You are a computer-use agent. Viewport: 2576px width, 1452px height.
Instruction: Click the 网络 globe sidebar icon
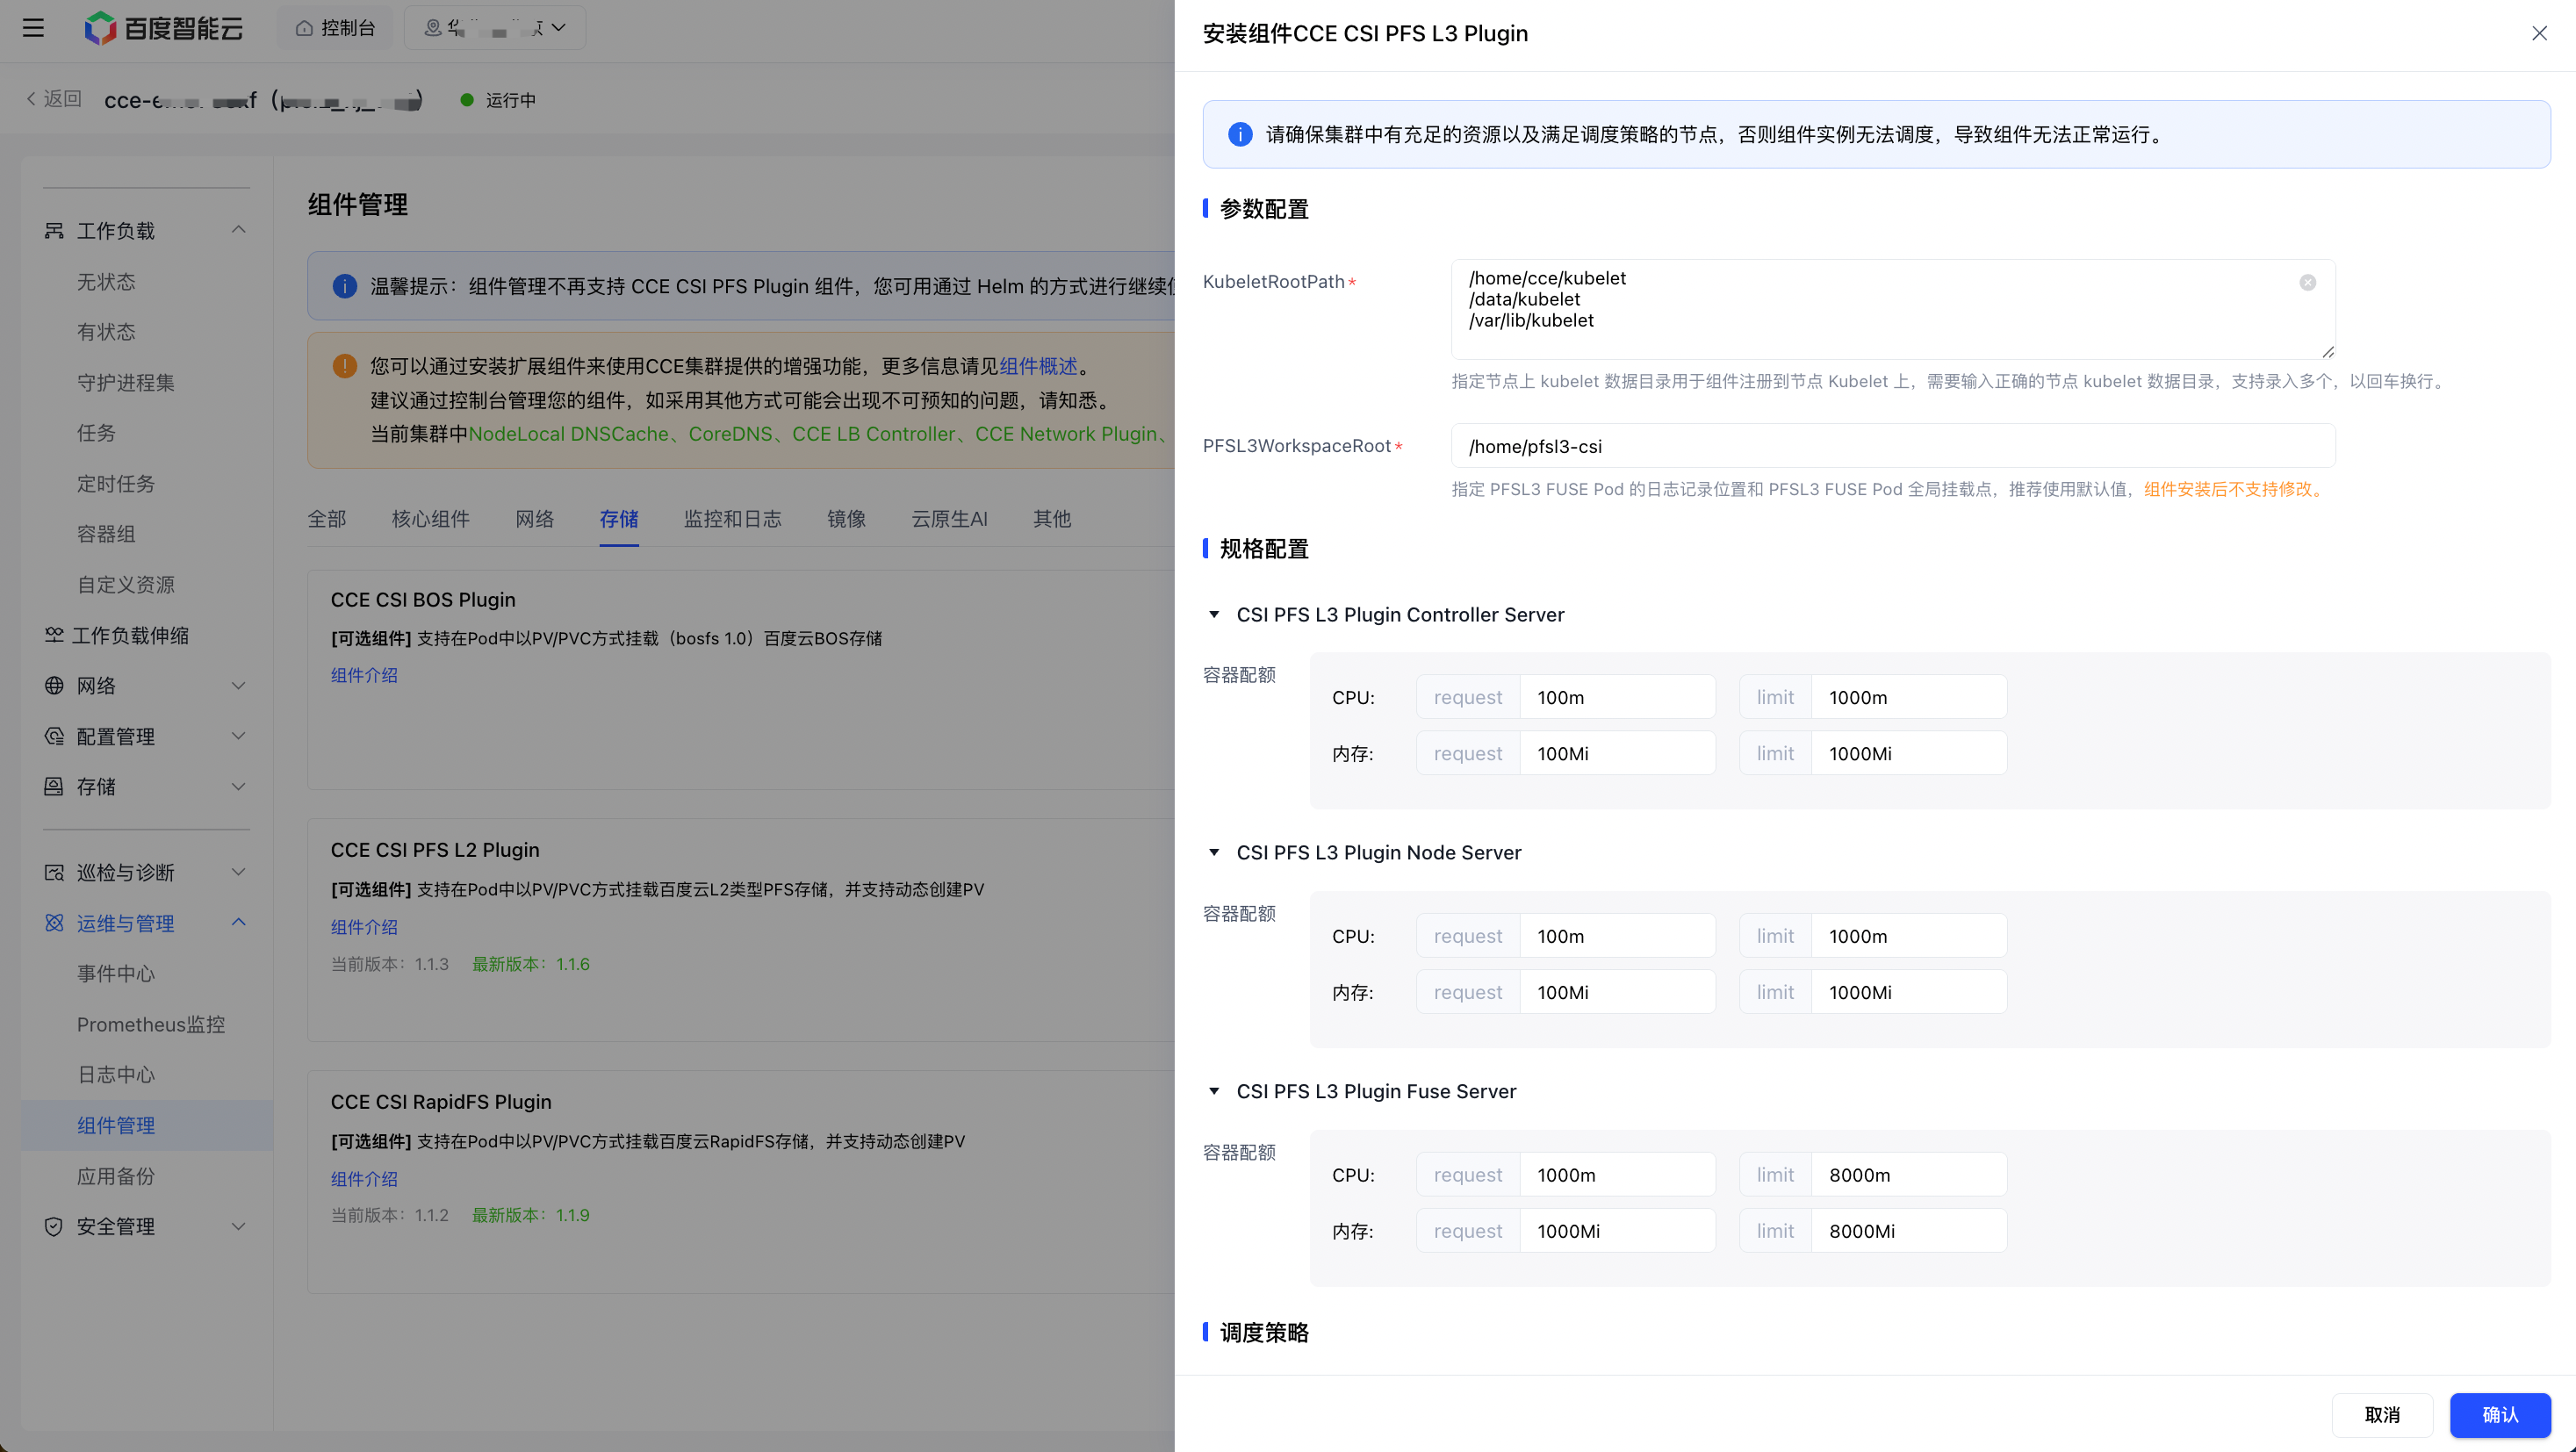tap(54, 686)
